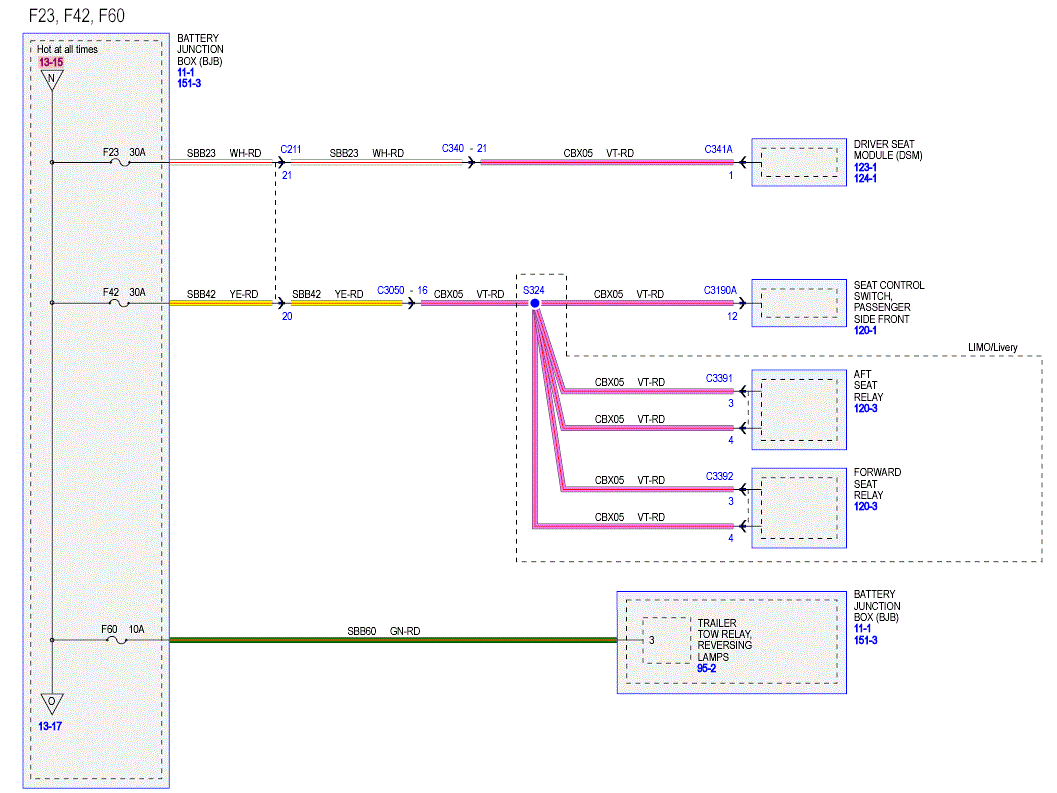Click the C3391 connector label
Image resolution: width=1057 pixels, height=793 pixels.
point(719,378)
